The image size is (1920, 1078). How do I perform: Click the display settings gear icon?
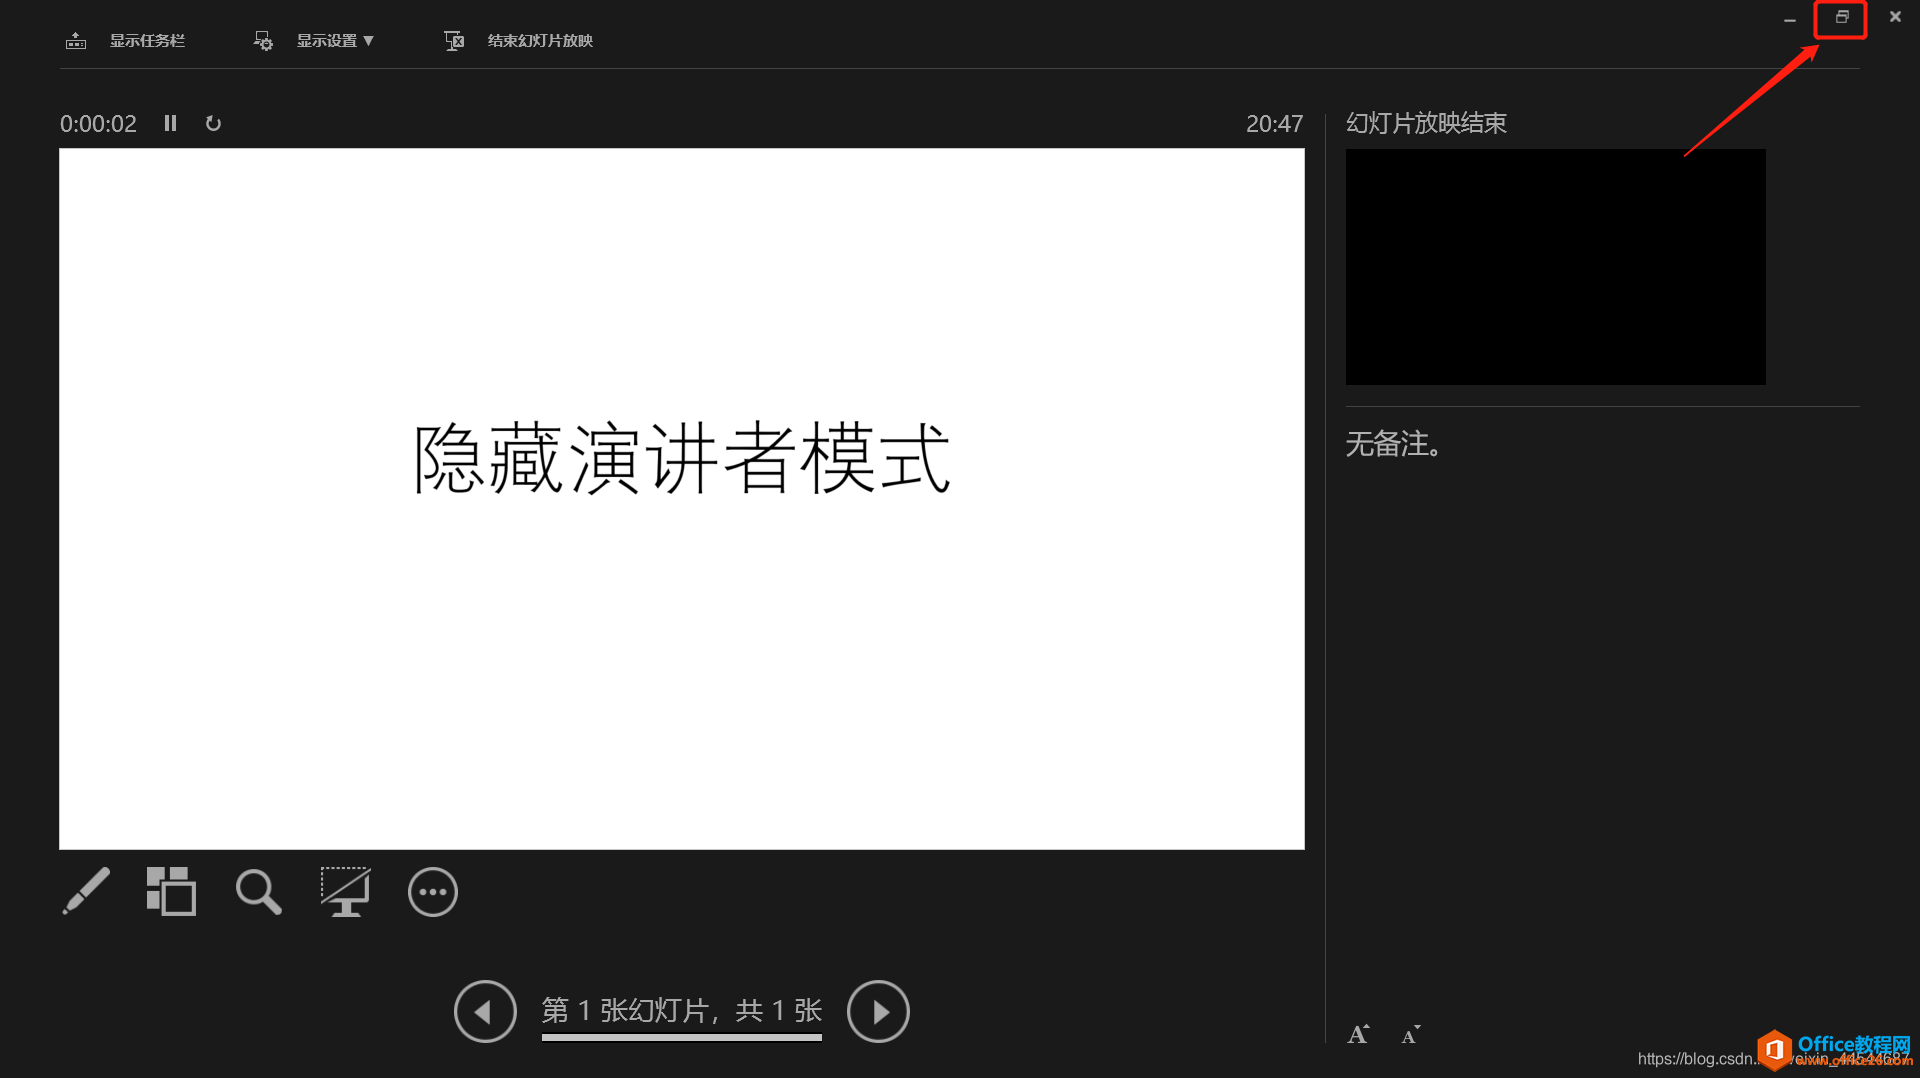point(262,40)
